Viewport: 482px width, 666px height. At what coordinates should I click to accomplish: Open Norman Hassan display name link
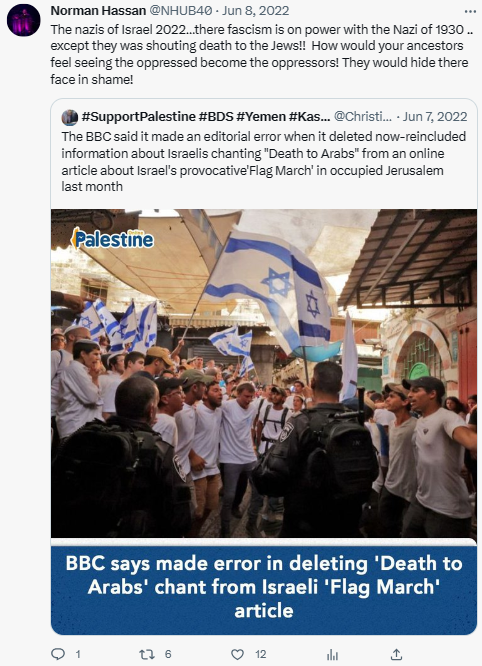(x=98, y=11)
